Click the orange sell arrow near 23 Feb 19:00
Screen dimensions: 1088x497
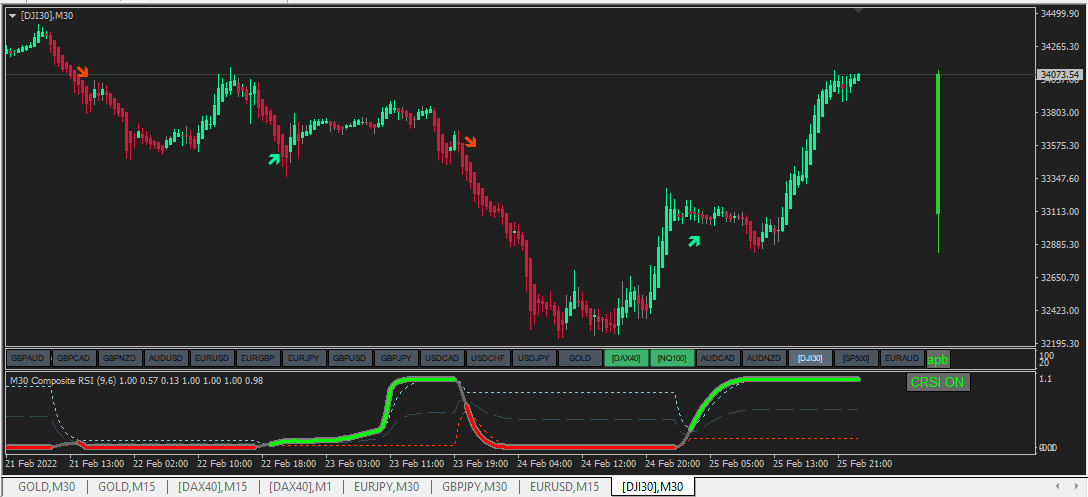tap(470, 142)
